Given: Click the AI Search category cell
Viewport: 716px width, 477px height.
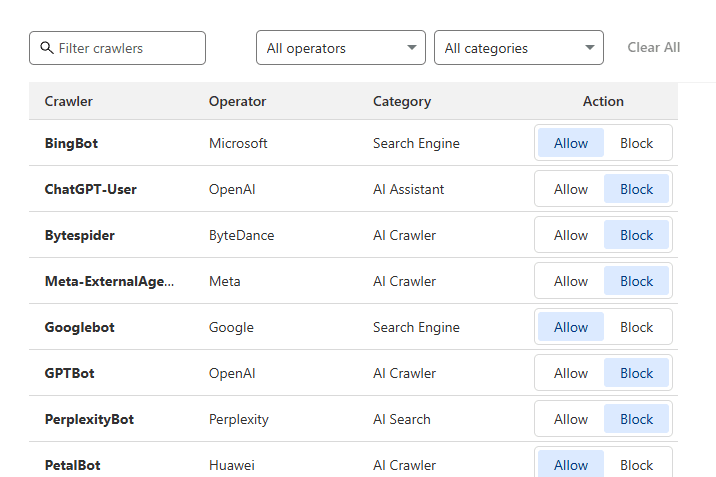Looking at the screenshot, I should 401,419.
